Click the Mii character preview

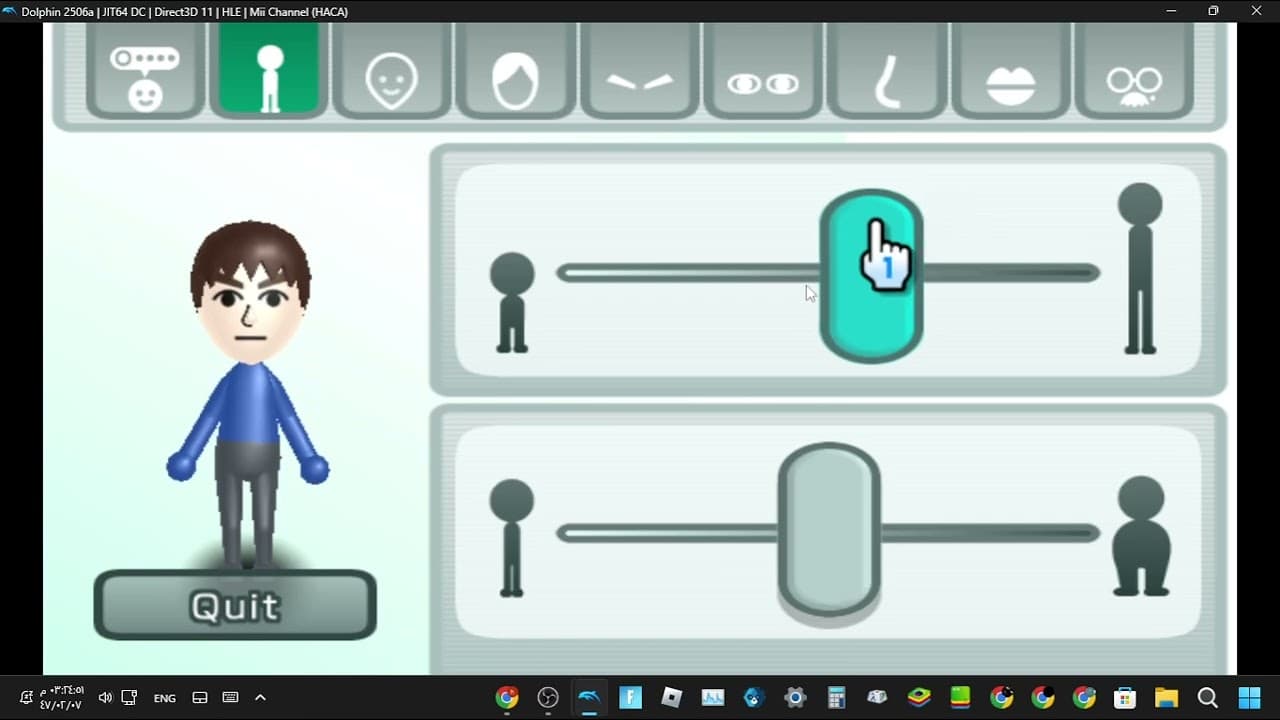pyautogui.click(x=248, y=395)
